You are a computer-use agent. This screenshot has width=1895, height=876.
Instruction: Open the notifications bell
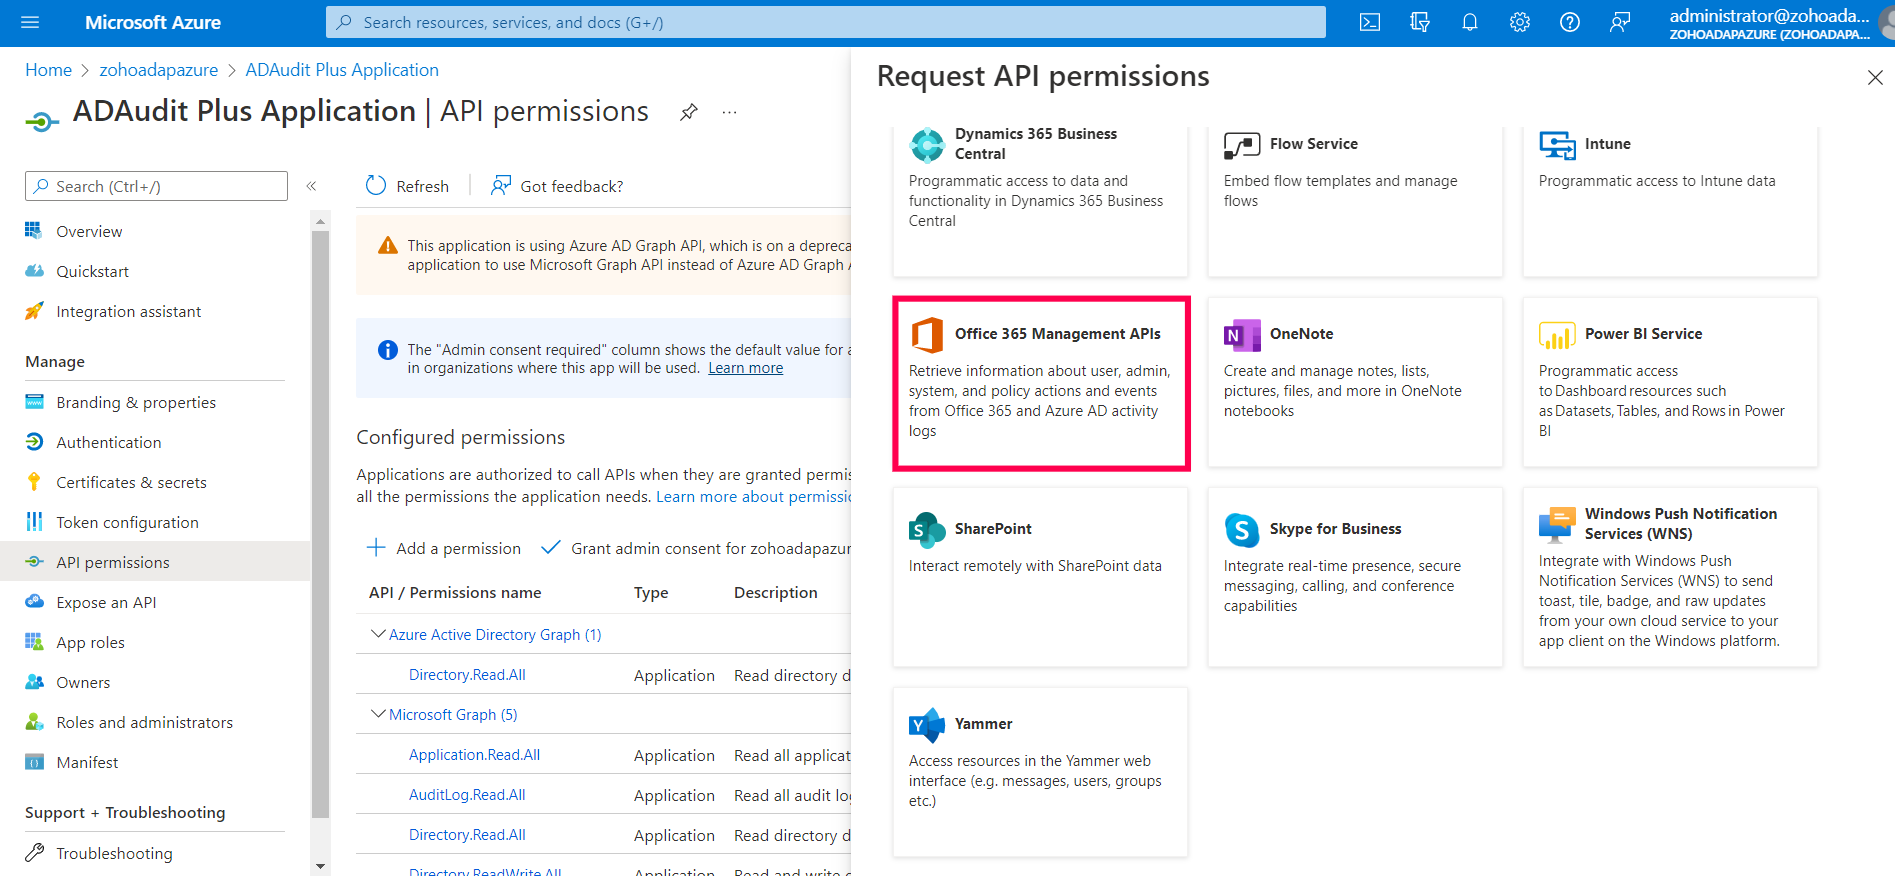tap(1469, 22)
